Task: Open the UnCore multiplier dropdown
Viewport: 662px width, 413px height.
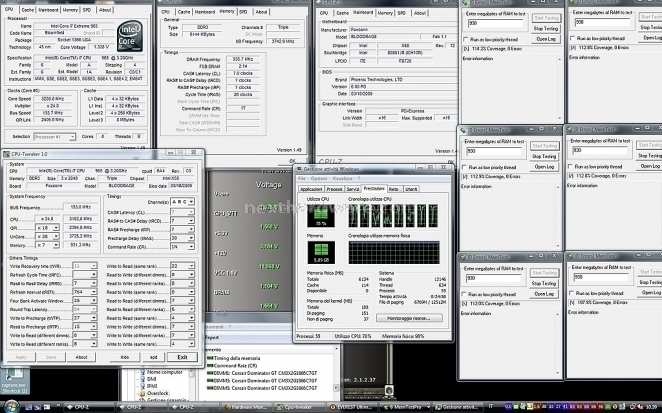Action: 47,236
